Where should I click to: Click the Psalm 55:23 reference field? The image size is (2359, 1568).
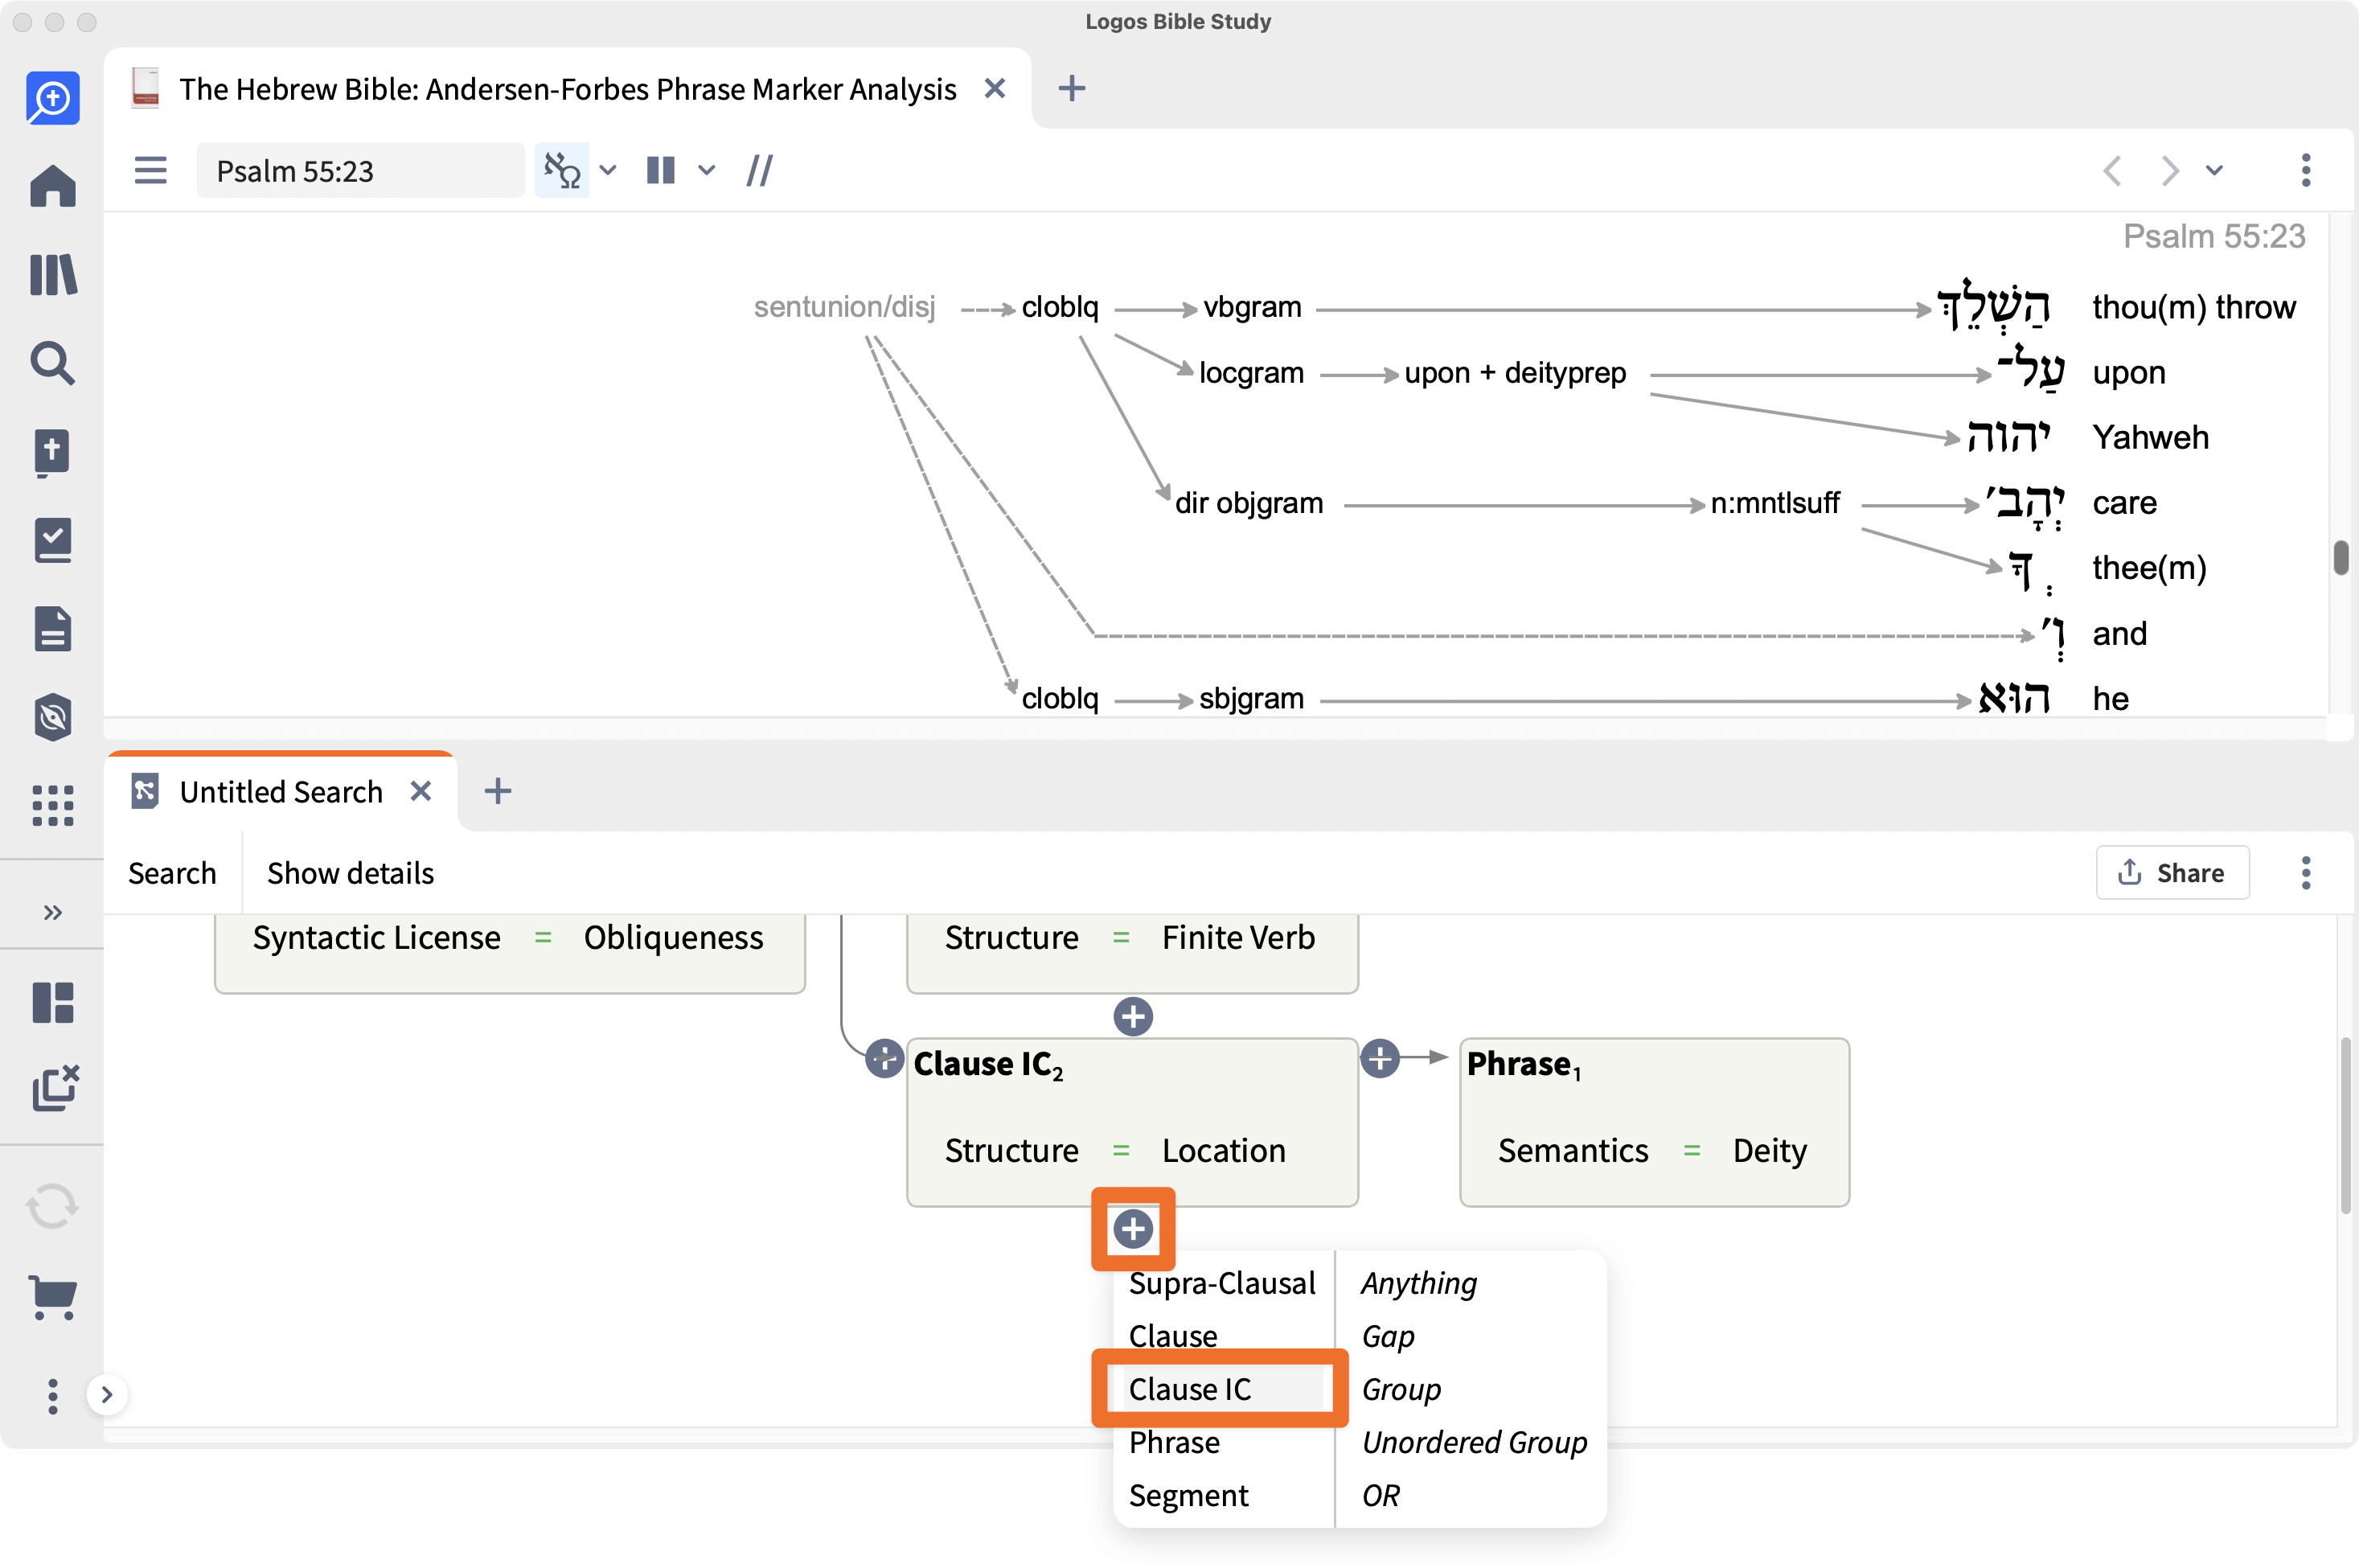click(360, 171)
